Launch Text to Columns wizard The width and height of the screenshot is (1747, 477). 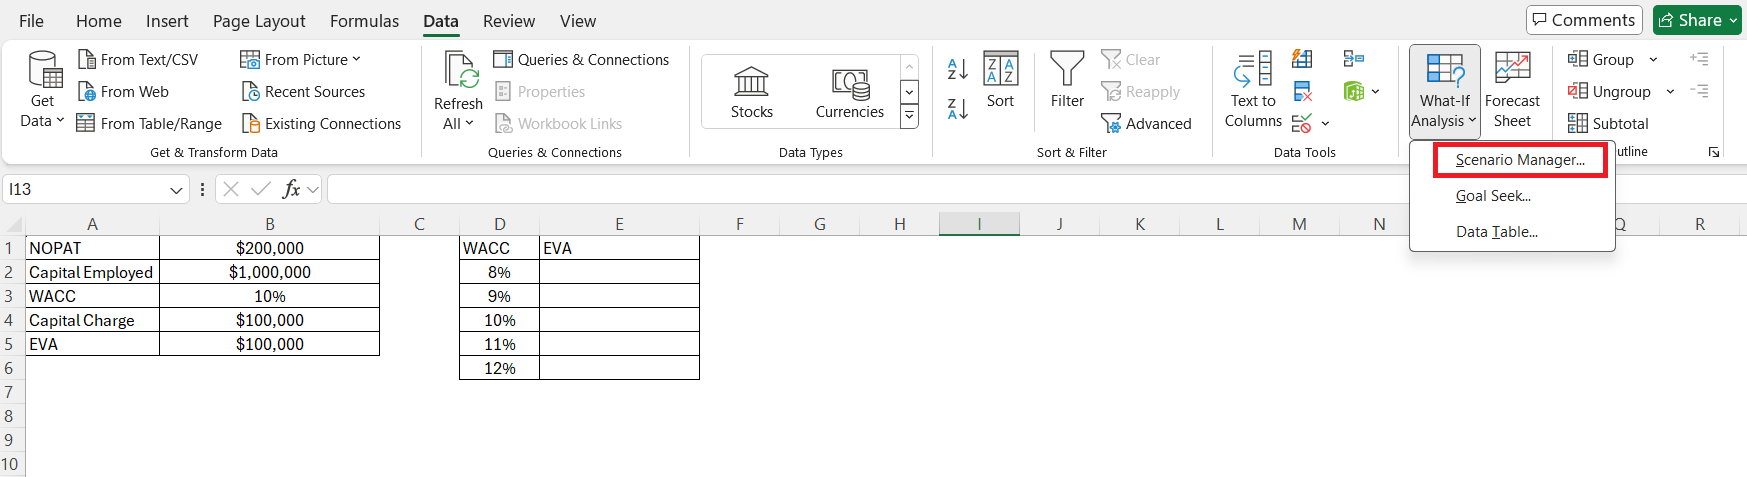coord(1253,90)
